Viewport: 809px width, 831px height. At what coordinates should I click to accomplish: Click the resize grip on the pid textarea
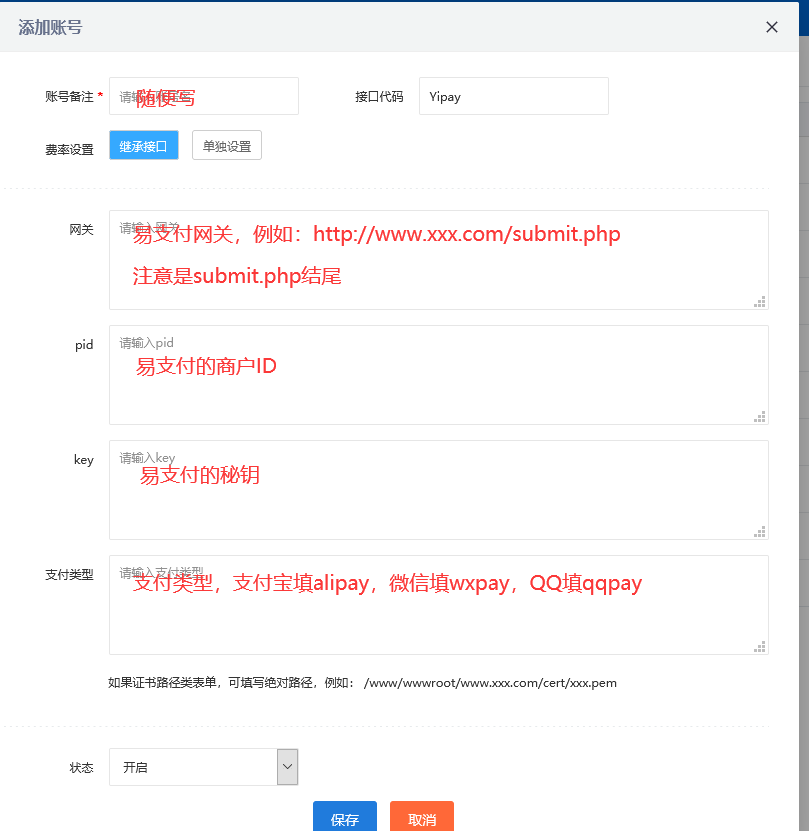(x=760, y=417)
